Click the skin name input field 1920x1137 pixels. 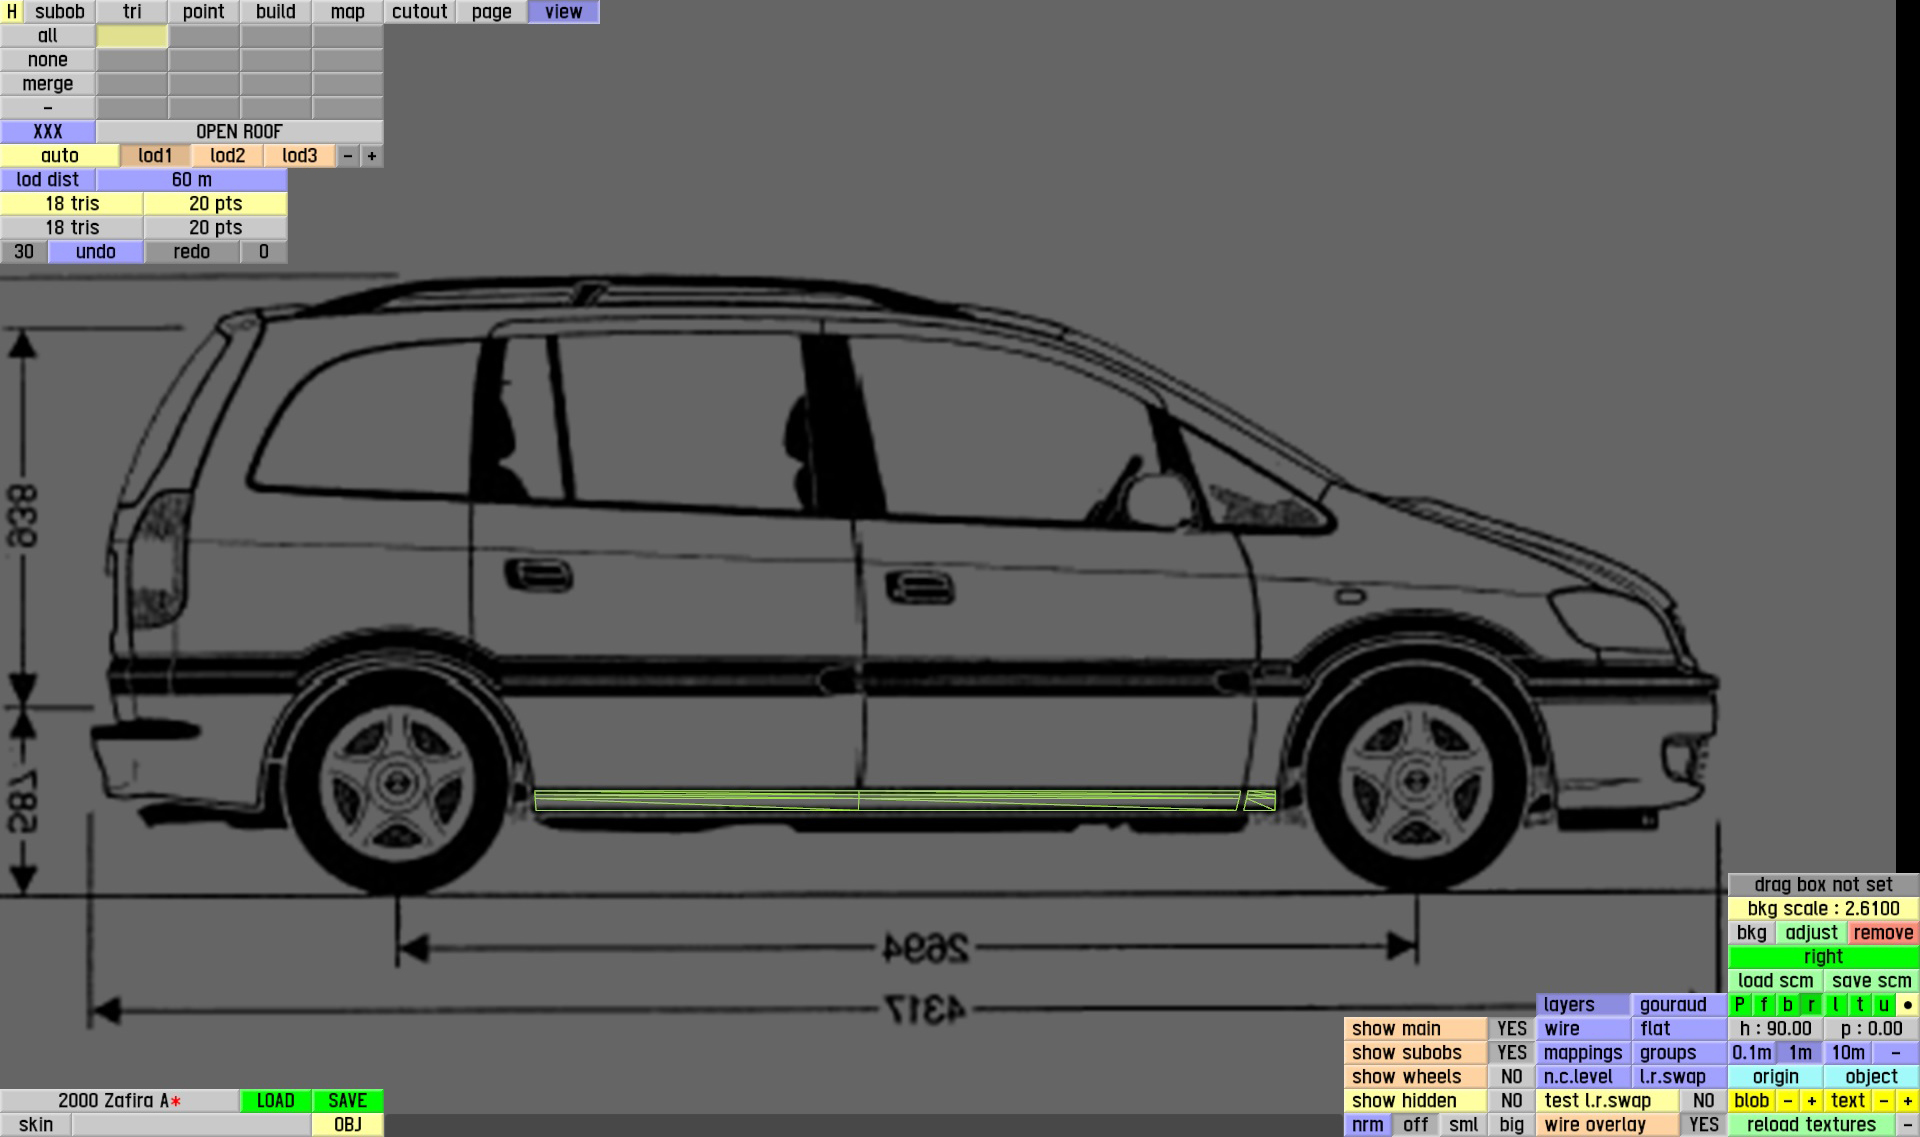click(191, 1125)
